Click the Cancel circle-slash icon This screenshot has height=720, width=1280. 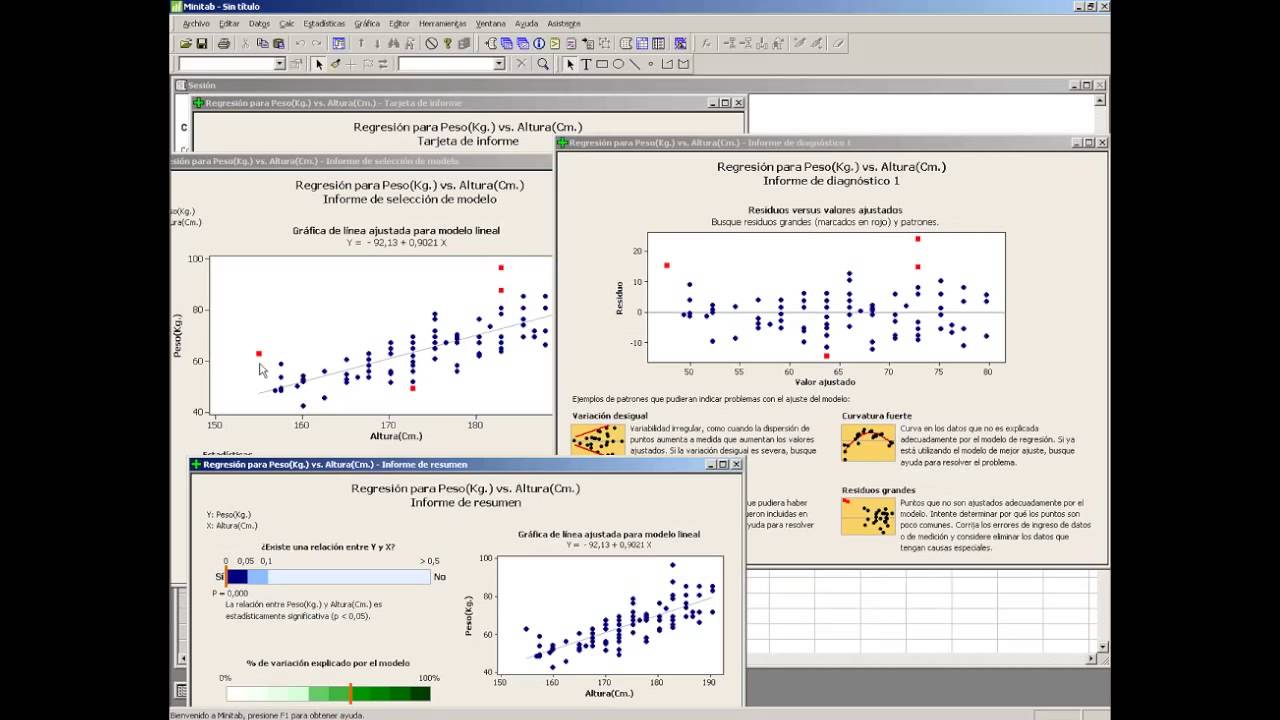432,43
